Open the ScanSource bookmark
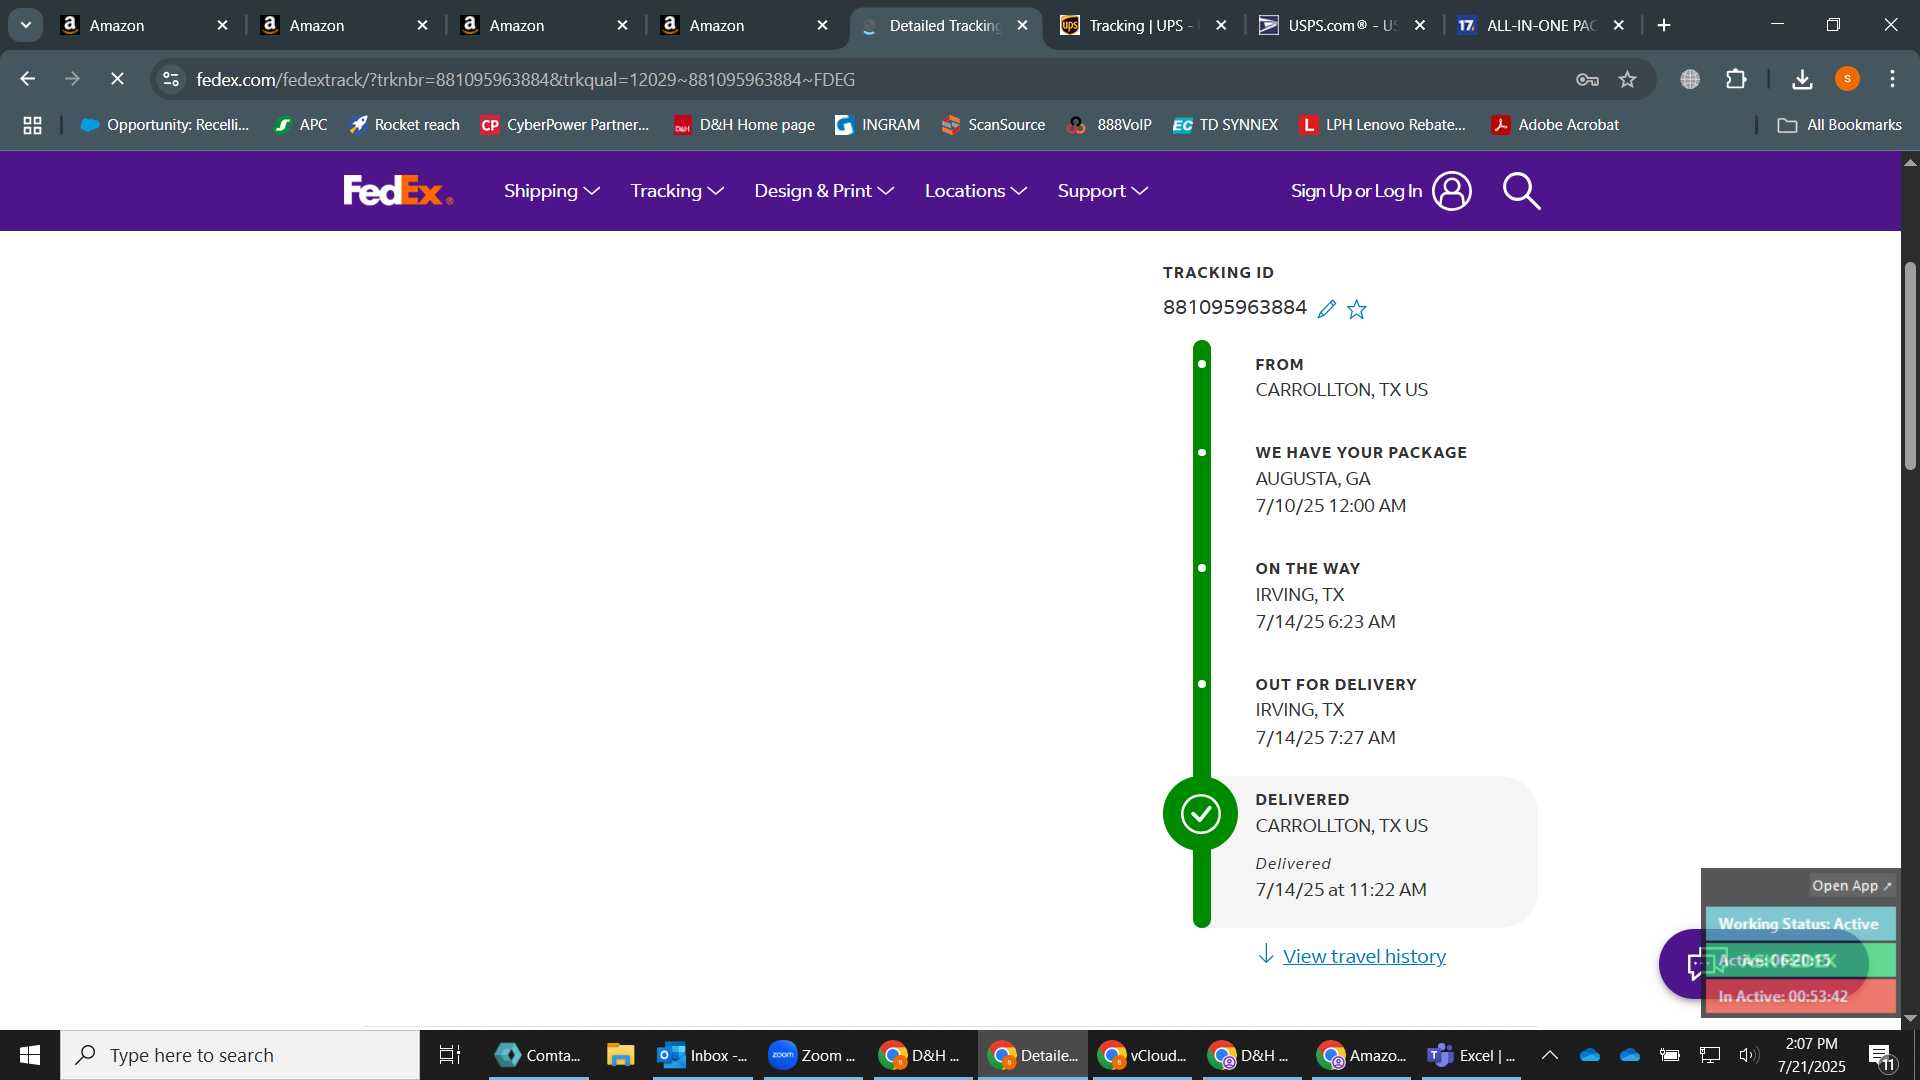1920x1080 pixels. pyautogui.click(x=993, y=125)
